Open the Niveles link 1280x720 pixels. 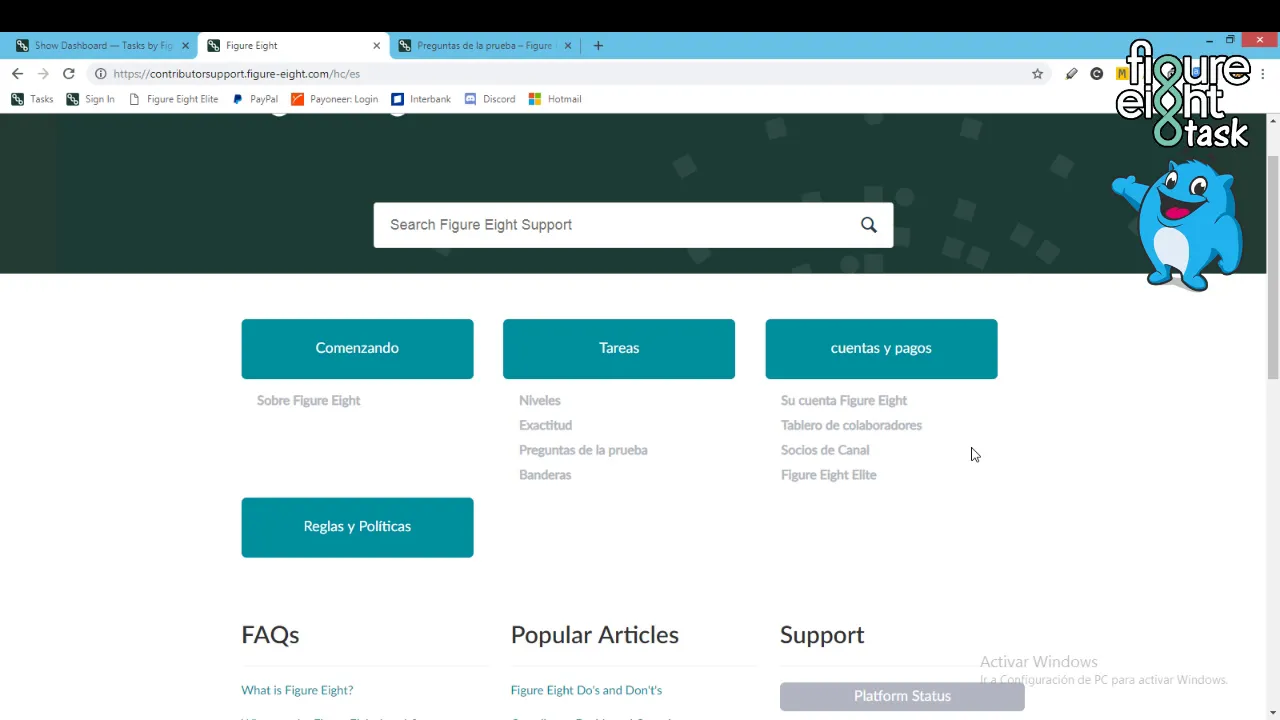(540, 400)
